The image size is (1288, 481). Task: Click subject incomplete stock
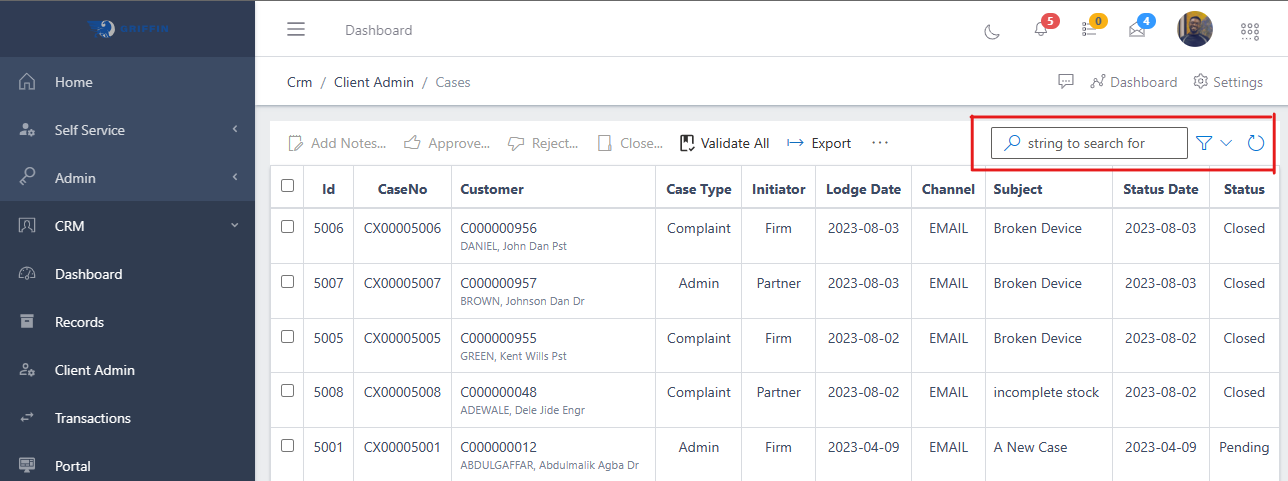click(x=1046, y=392)
